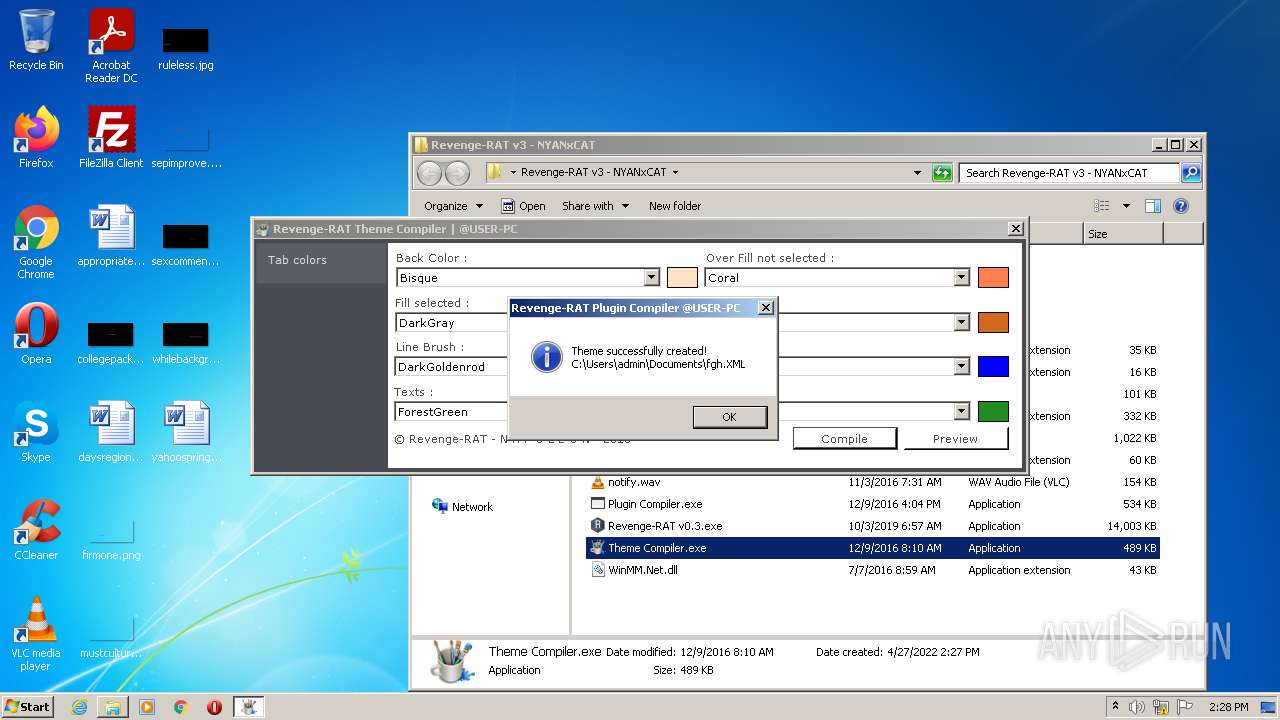Click Open in the Explorer toolbar

tap(523, 206)
